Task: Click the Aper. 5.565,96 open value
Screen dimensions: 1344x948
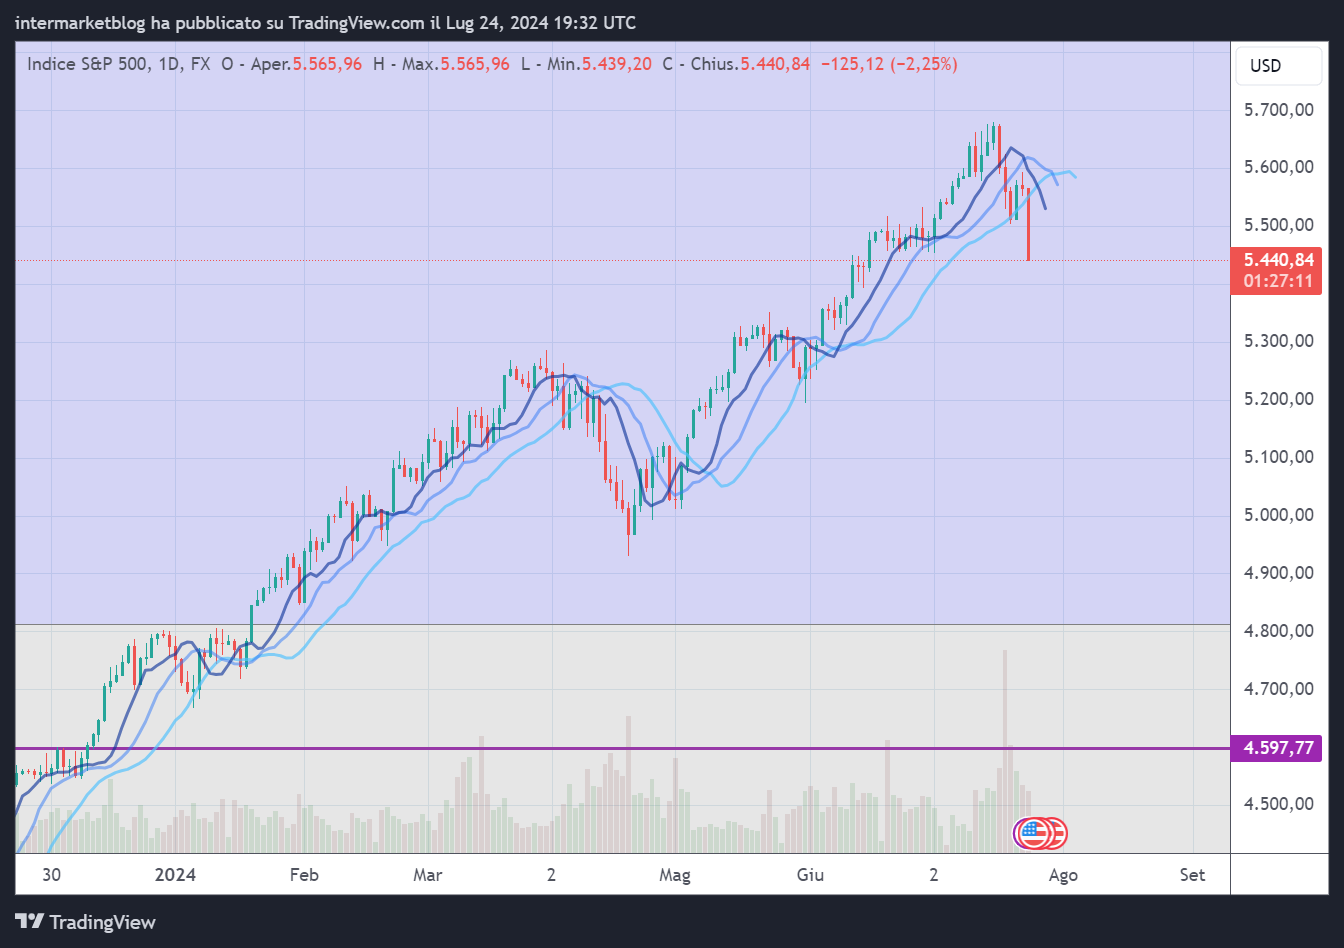Action: click(x=305, y=64)
